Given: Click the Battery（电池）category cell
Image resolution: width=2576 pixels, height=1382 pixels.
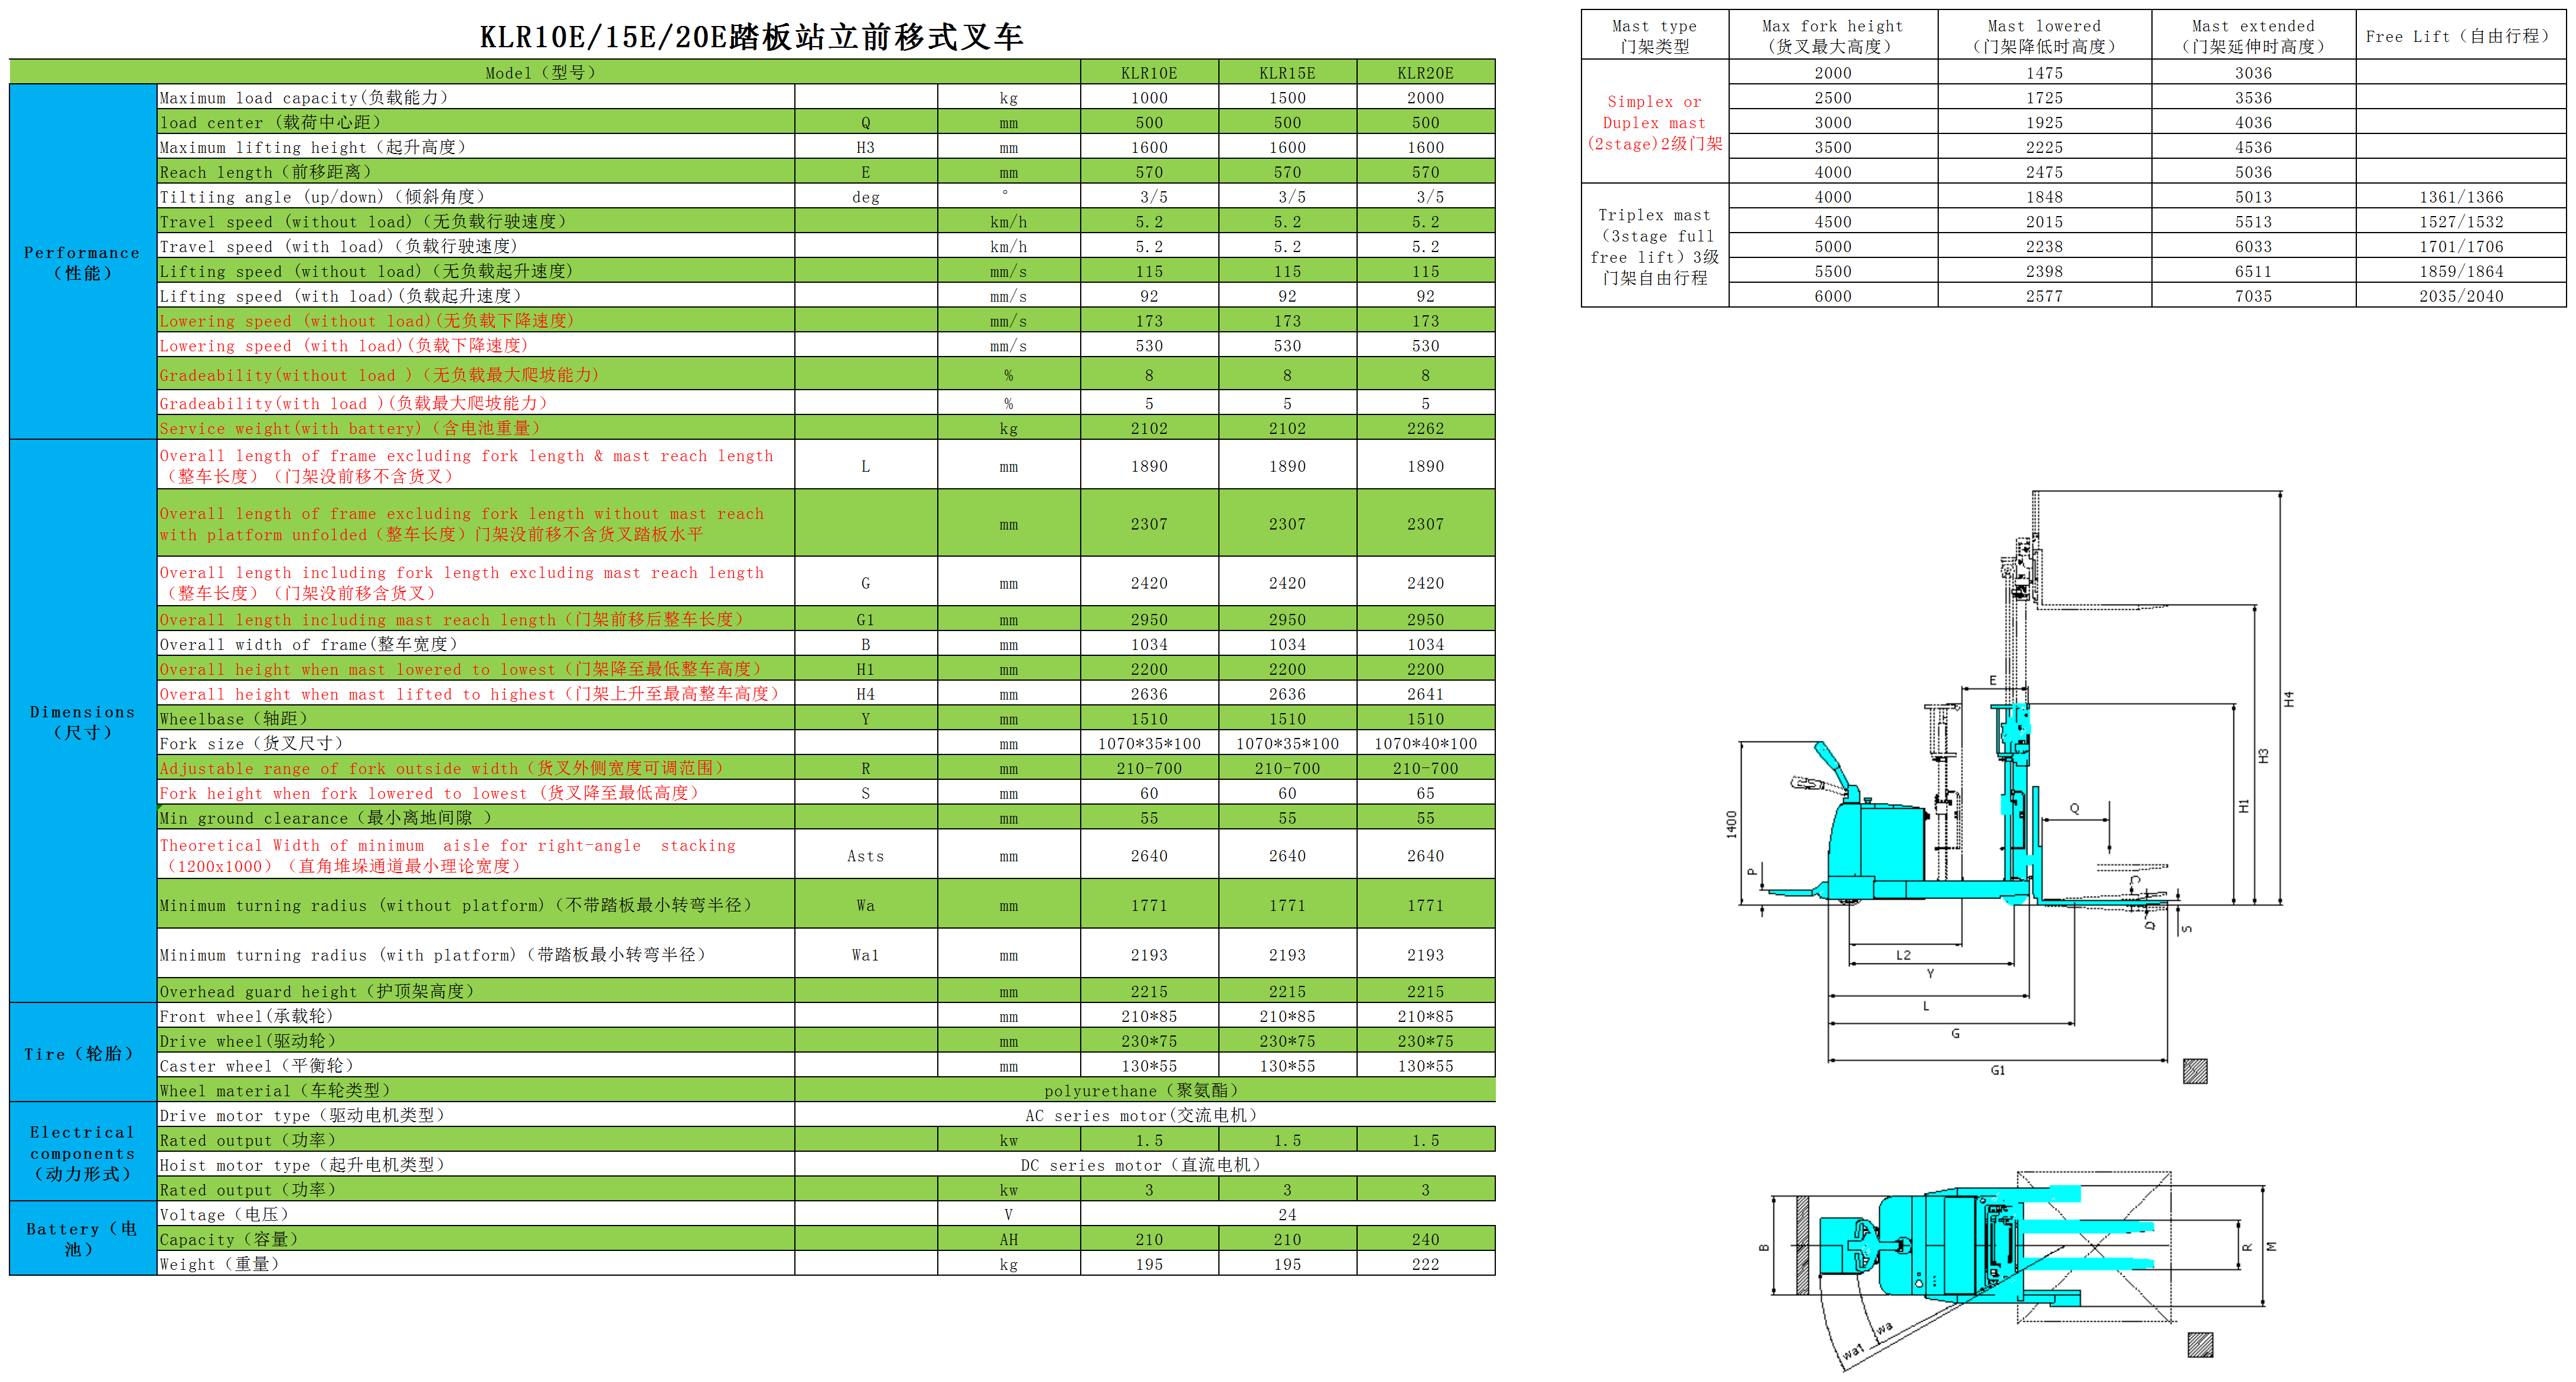Looking at the screenshot, I should (83, 1238).
